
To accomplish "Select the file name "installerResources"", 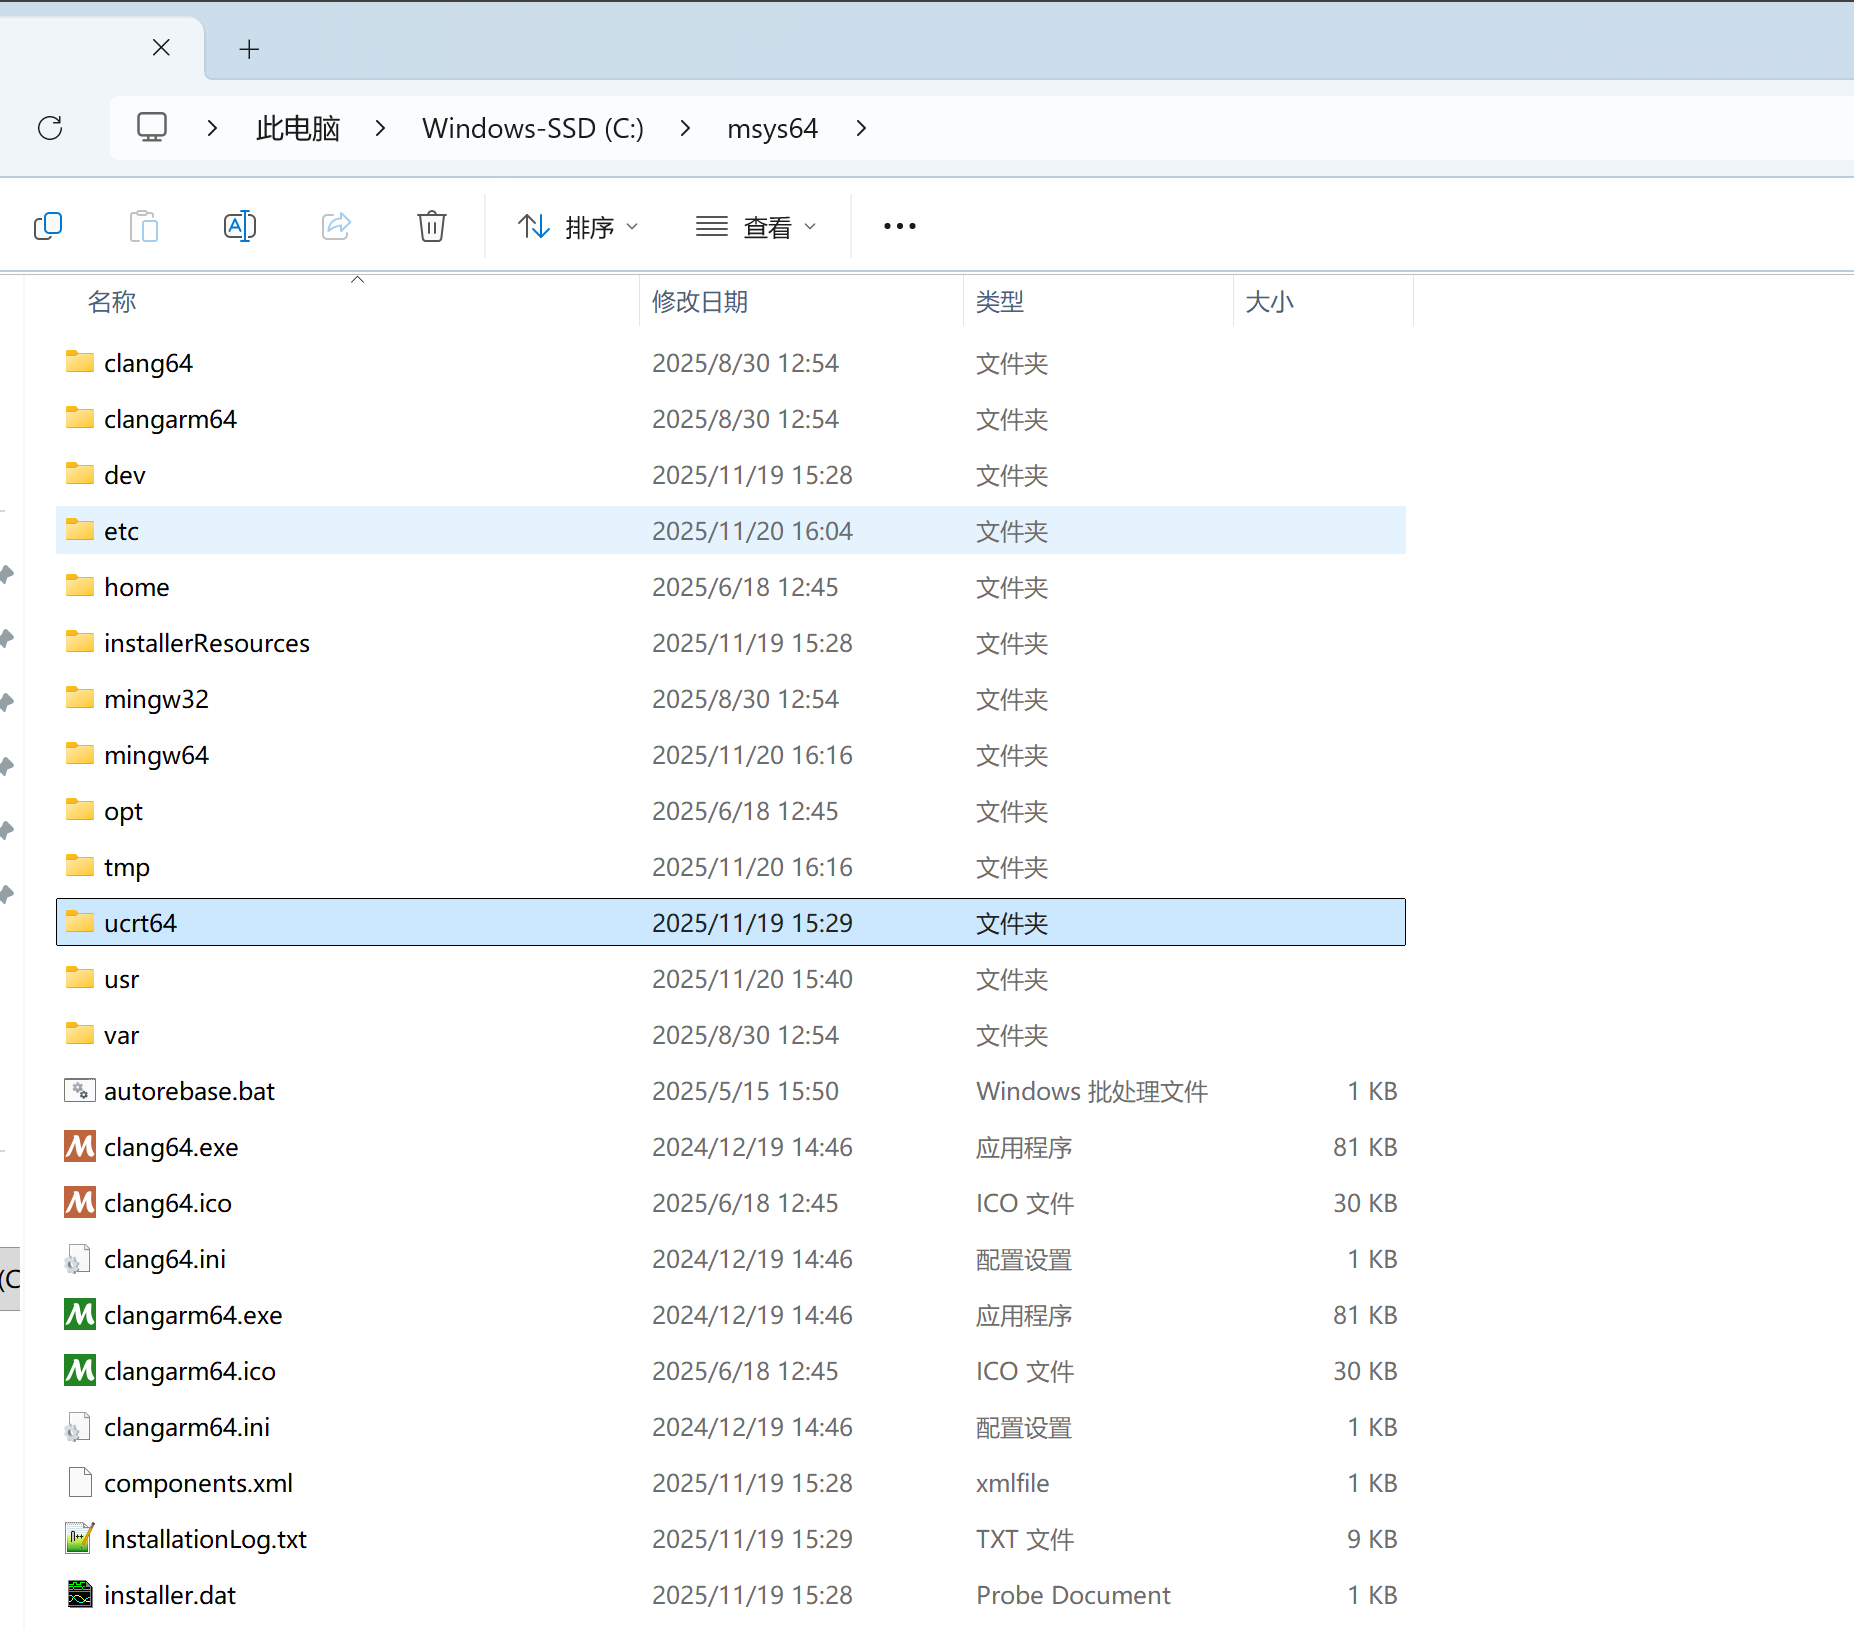I will click(207, 643).
